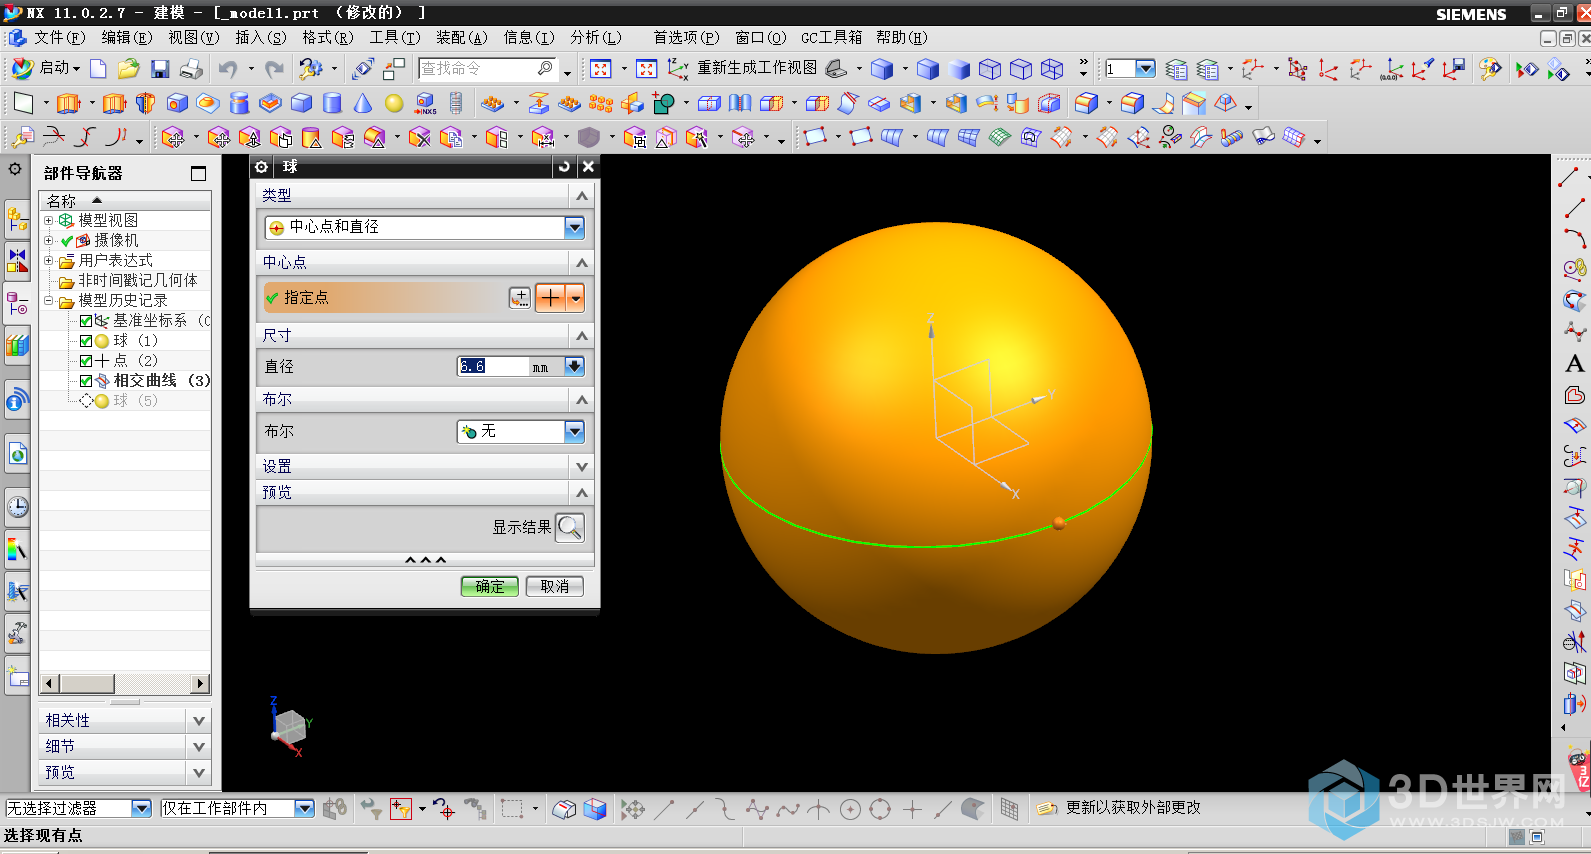
Task: Reset the Sphere dialog
Action: pos(564,167)
